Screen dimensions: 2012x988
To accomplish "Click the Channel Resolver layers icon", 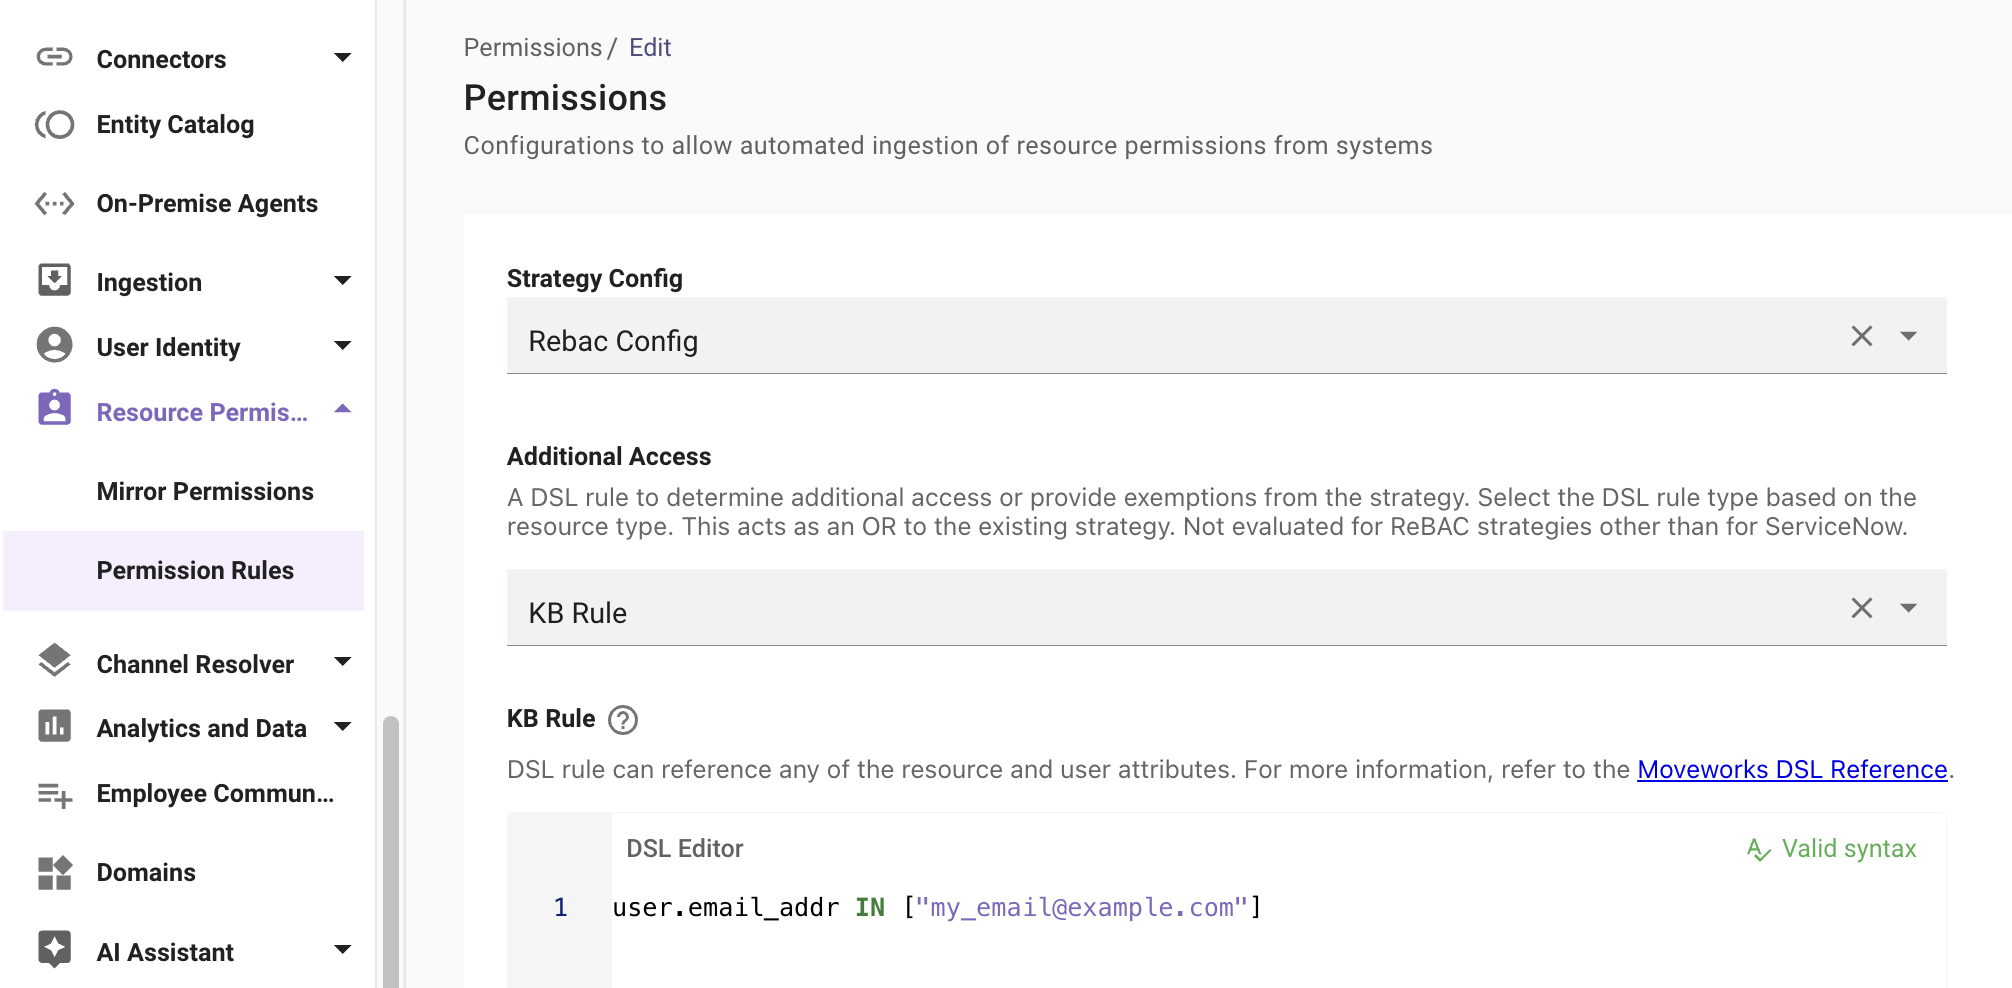I will click(x=54, y=661).
